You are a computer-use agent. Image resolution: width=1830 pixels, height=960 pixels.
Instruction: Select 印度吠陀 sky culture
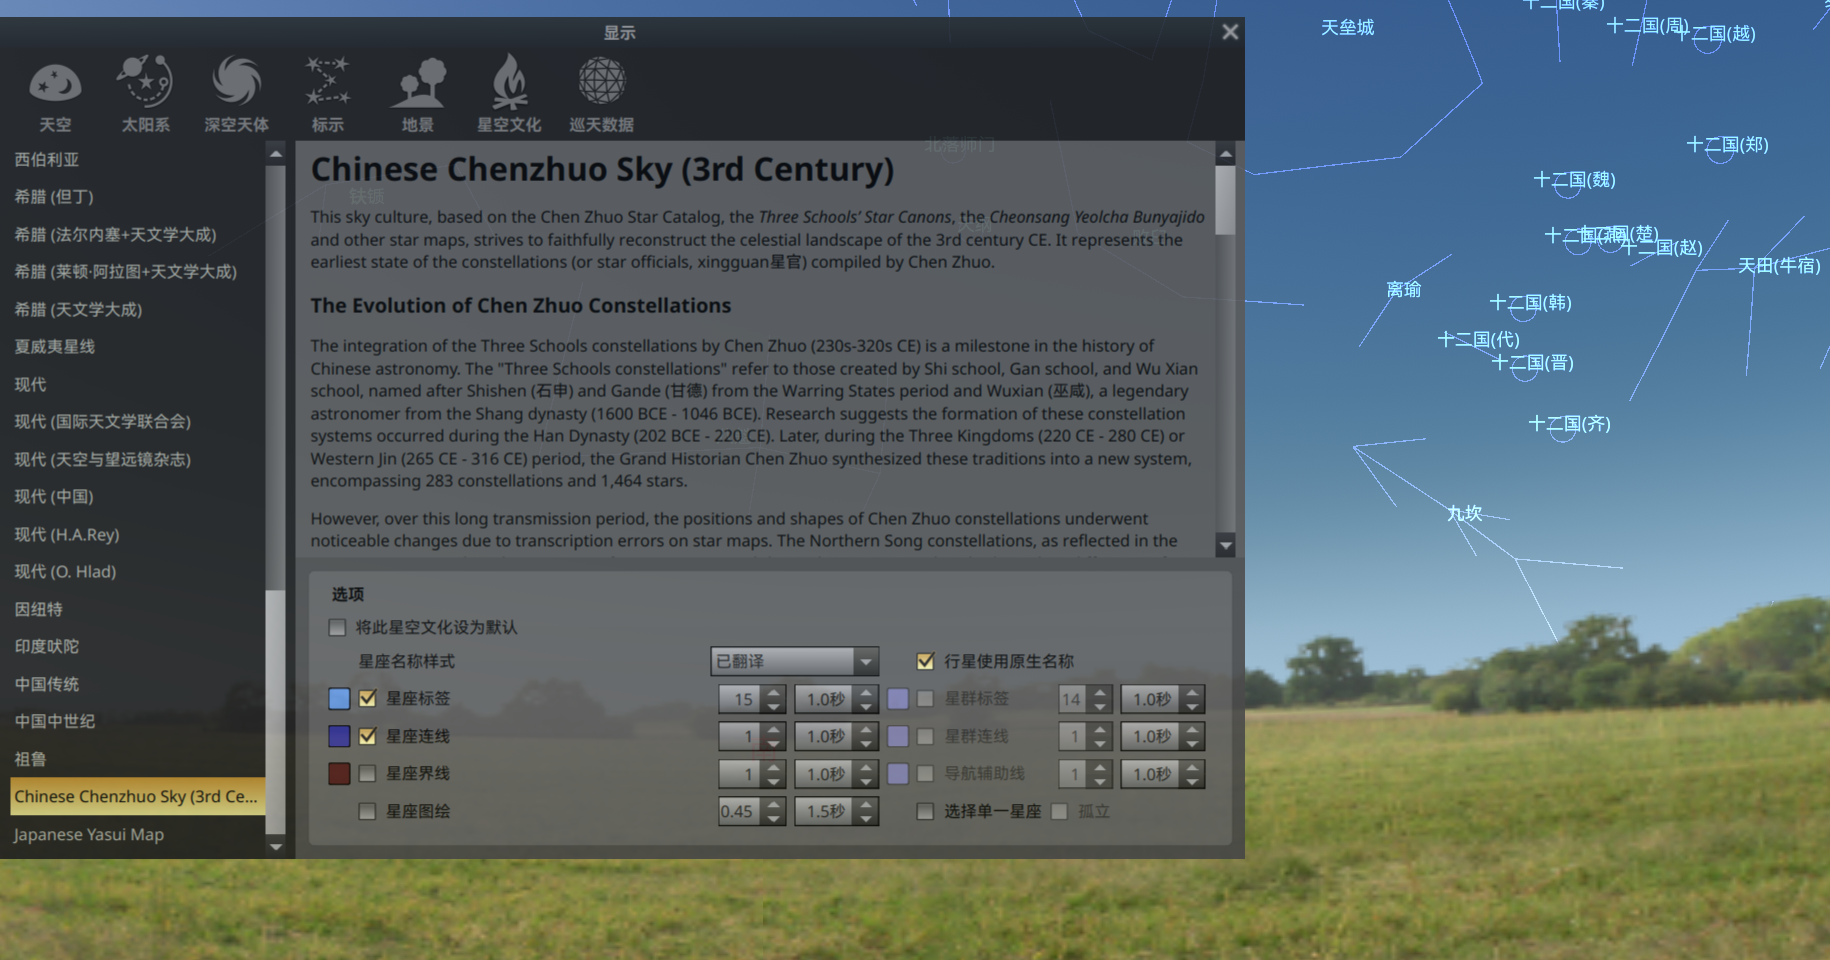point(138,646)
